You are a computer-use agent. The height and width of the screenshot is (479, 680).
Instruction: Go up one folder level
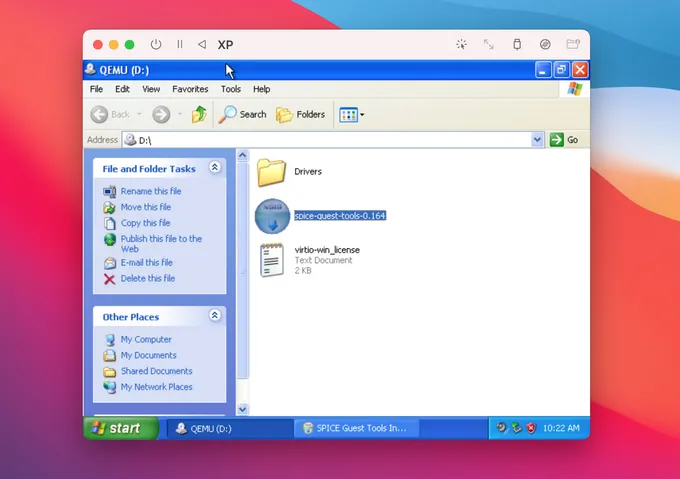coord(199,114)
